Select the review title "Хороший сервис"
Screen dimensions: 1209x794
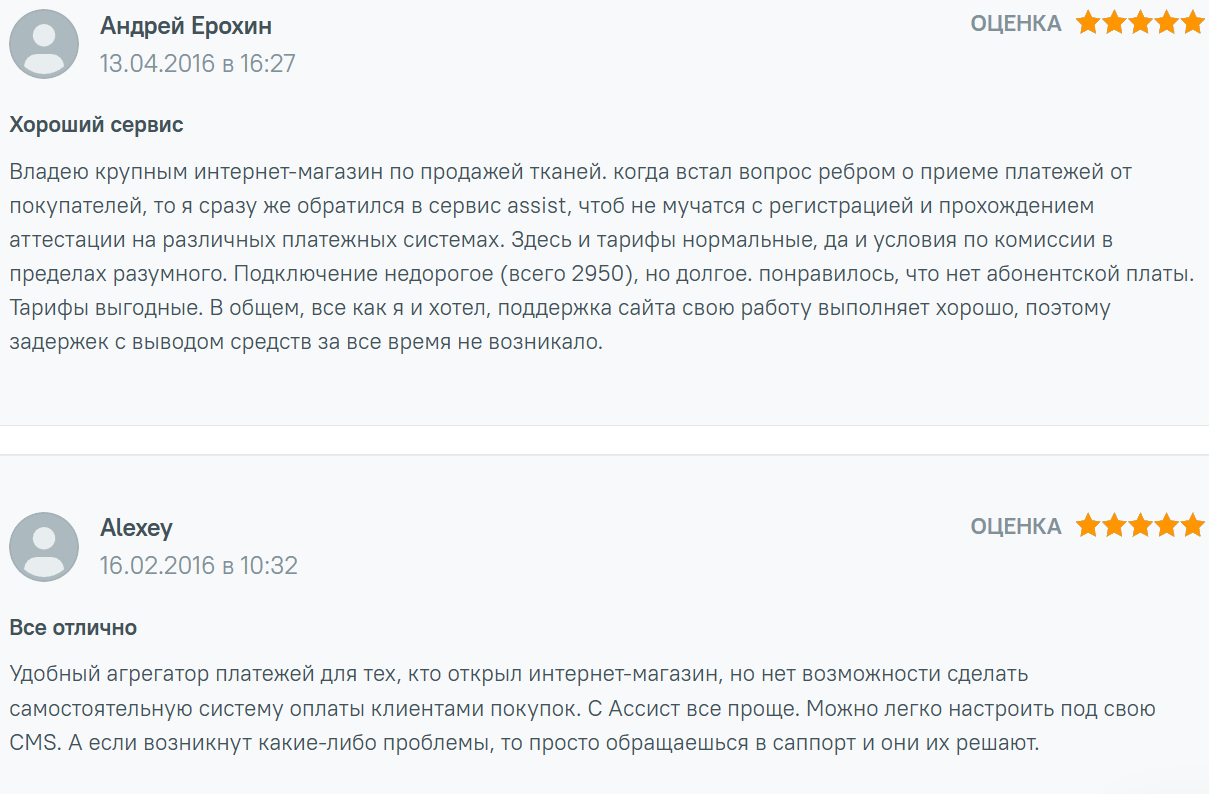point(96,125)
